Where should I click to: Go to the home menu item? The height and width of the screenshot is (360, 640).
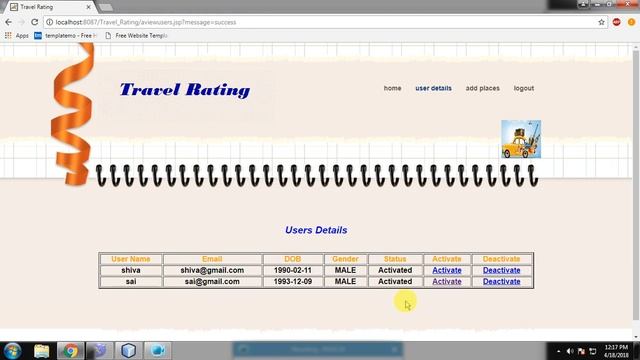[x=392, y=88]
